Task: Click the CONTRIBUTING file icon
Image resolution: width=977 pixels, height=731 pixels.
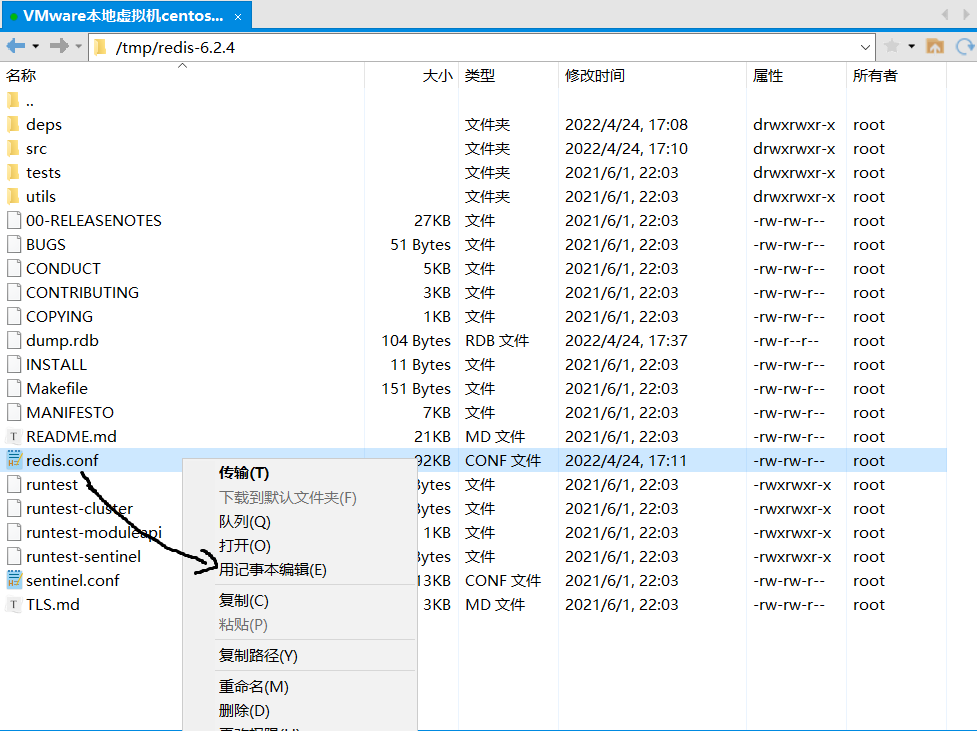Action: click(14, 292)
